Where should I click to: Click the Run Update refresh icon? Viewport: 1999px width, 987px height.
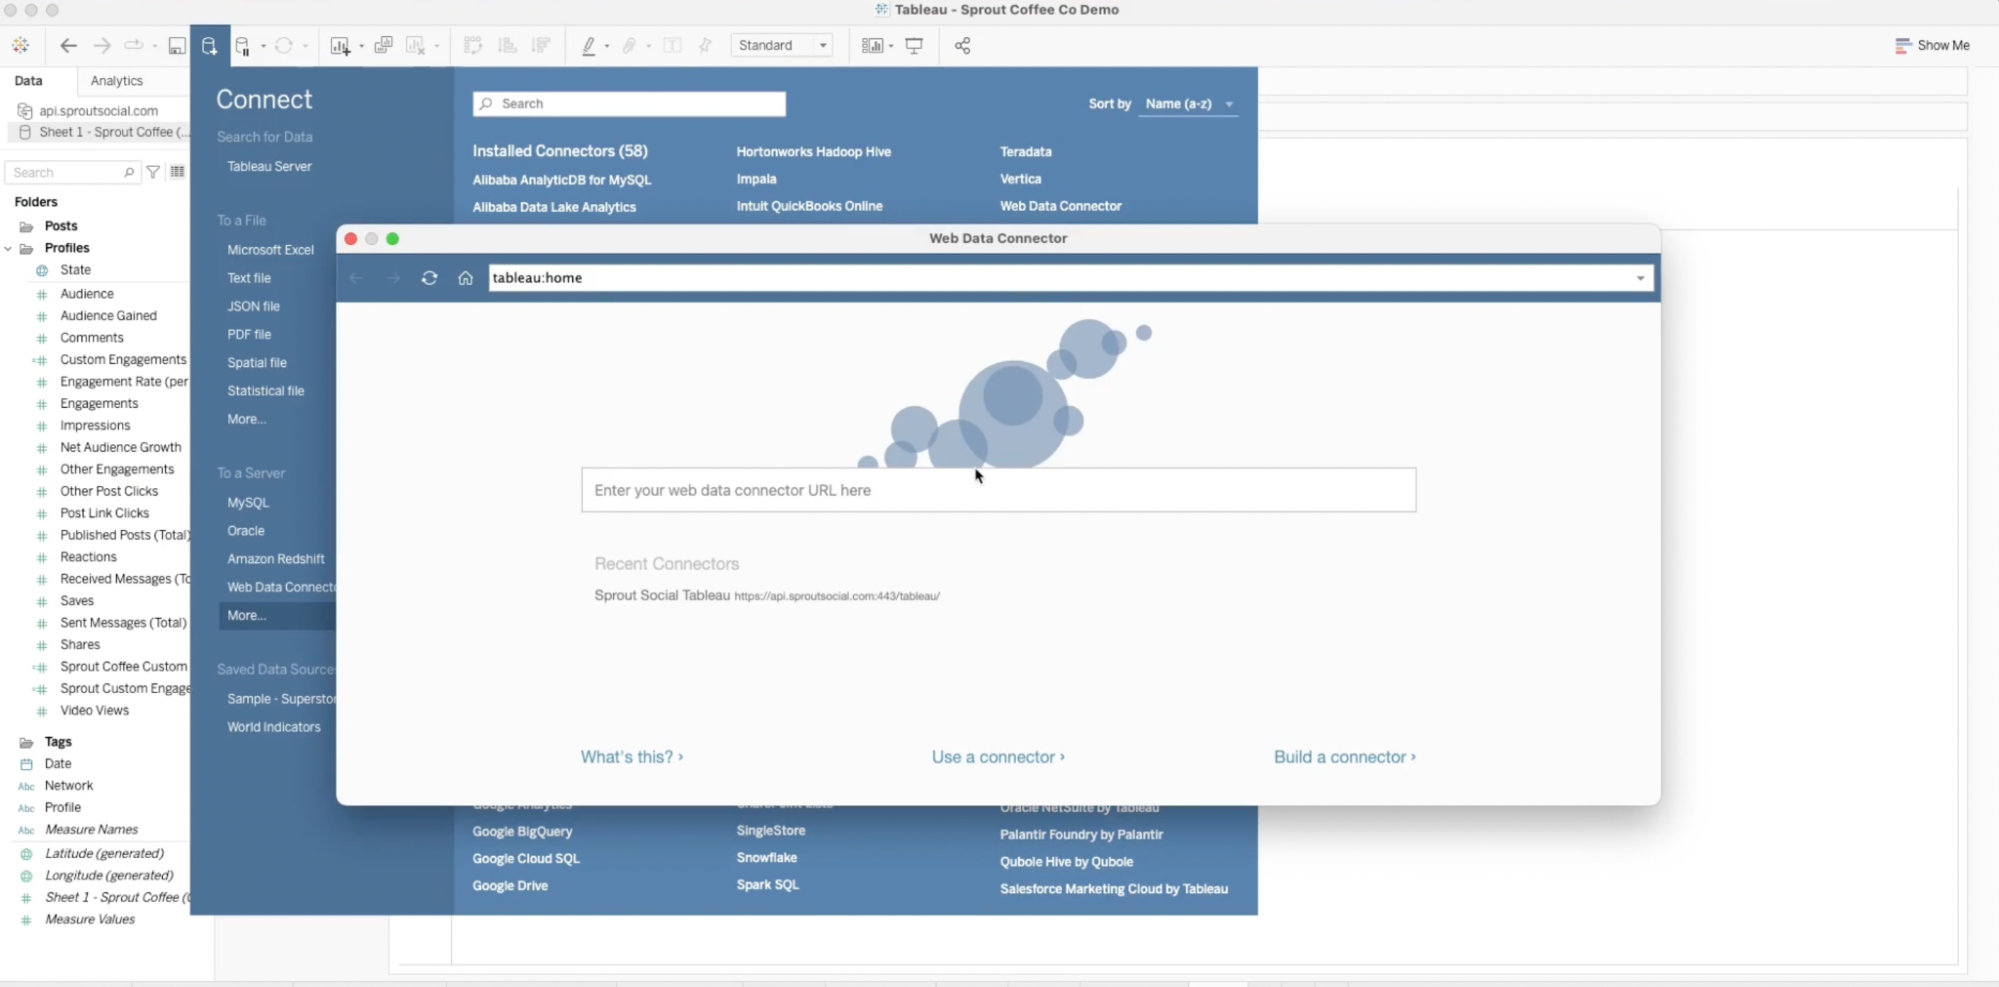pyautogui.click(x=284, y=45)
